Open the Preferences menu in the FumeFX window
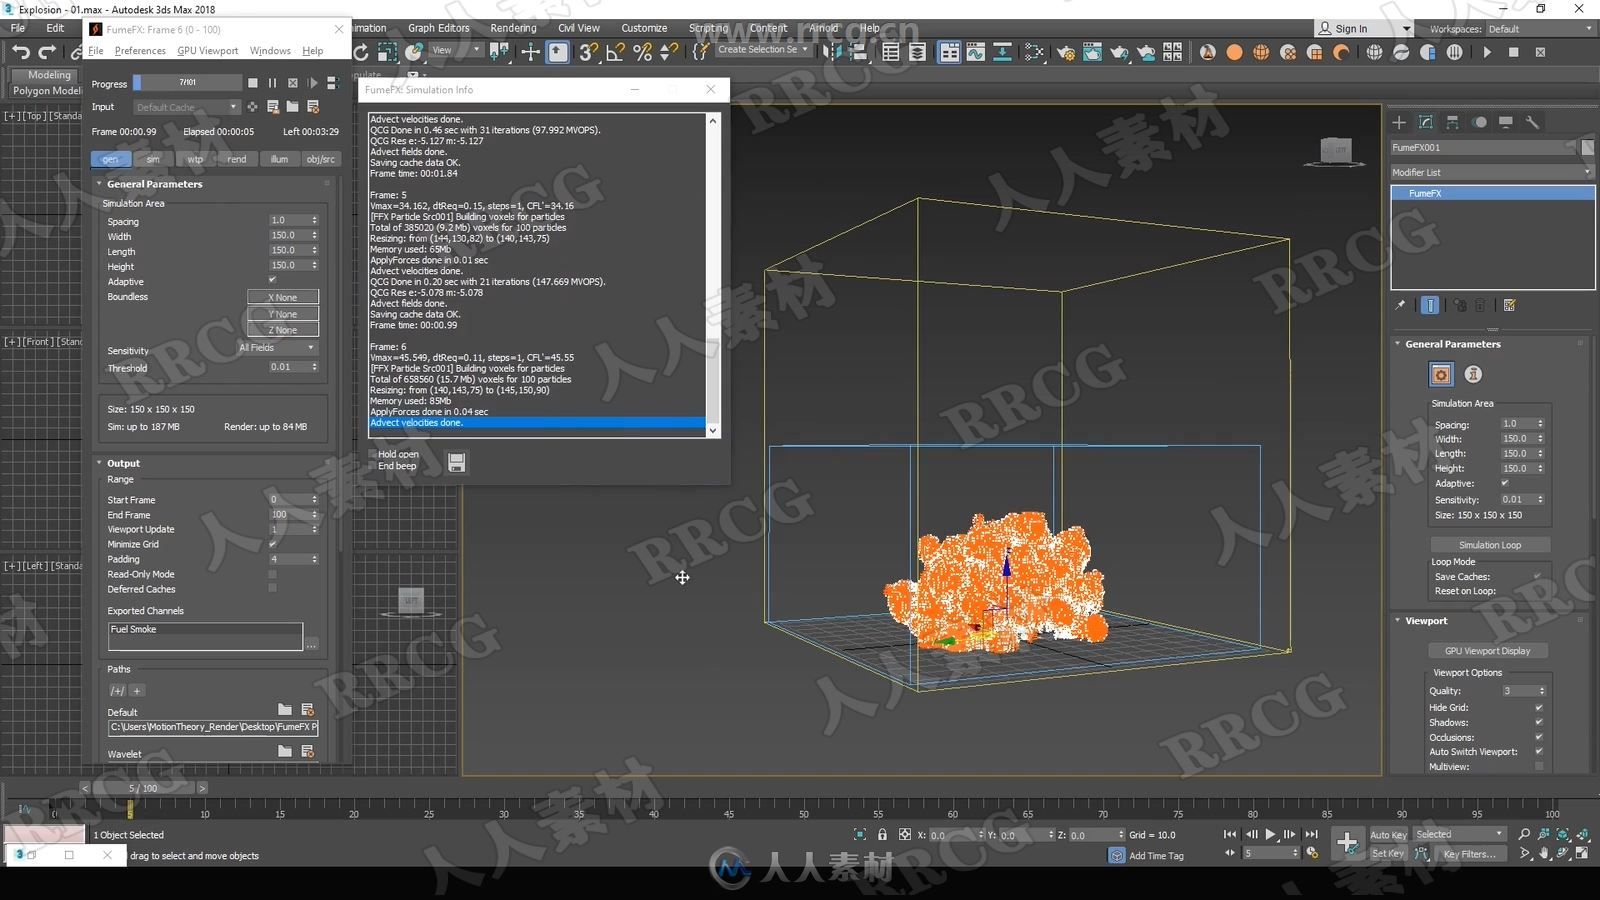 click(140, 50)
